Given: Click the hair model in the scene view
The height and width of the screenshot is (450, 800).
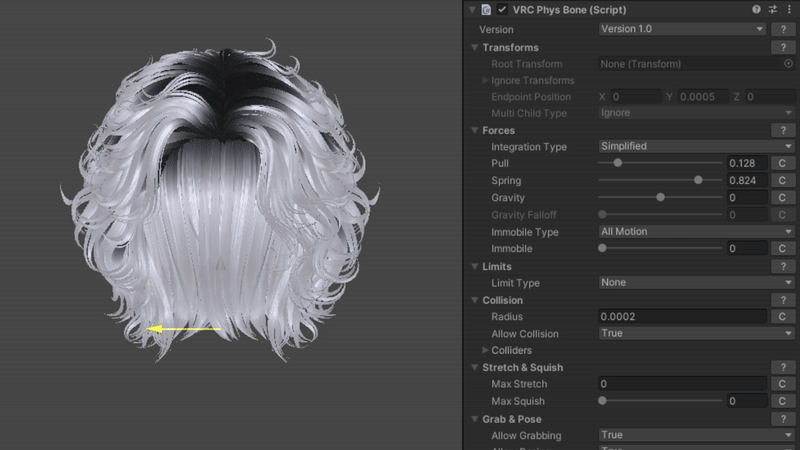Looking at the screenshot, I should [x=220, y=199].
